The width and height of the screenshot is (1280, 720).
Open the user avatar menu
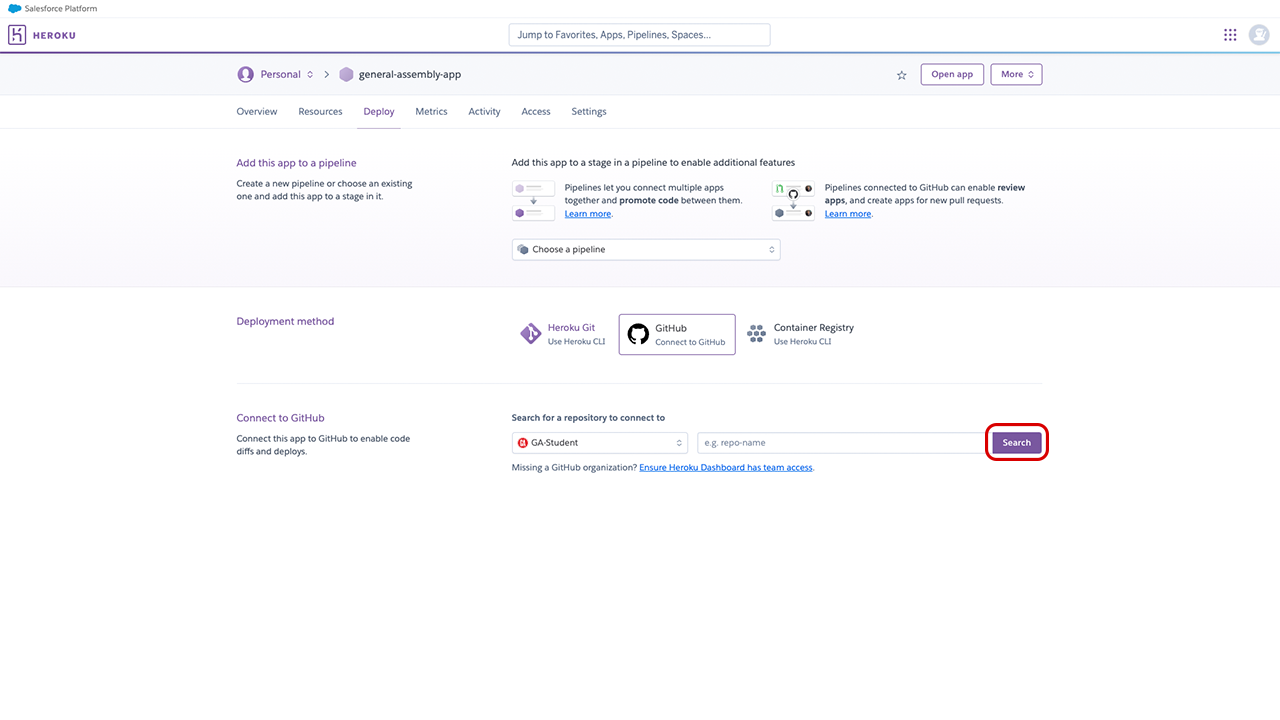click(1259, 35)
